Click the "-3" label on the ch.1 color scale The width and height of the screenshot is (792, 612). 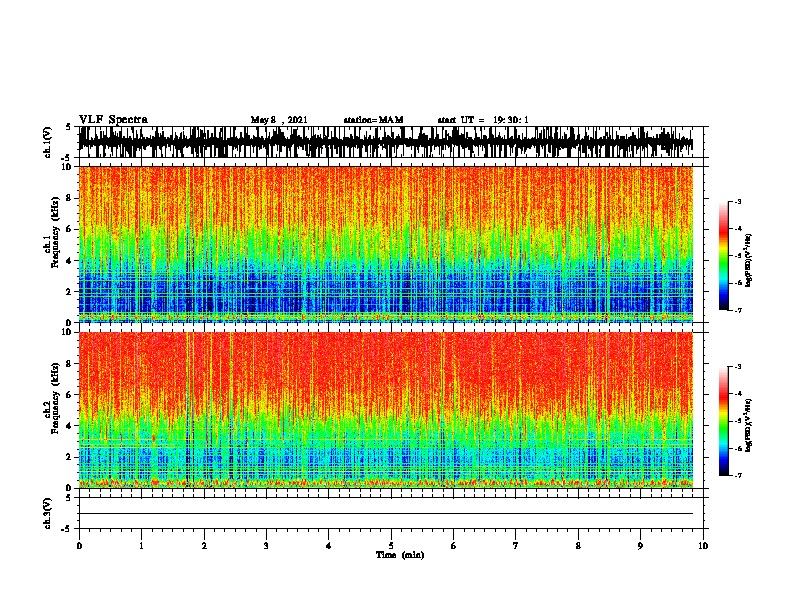pyautogui.click(x=737, y=201)
